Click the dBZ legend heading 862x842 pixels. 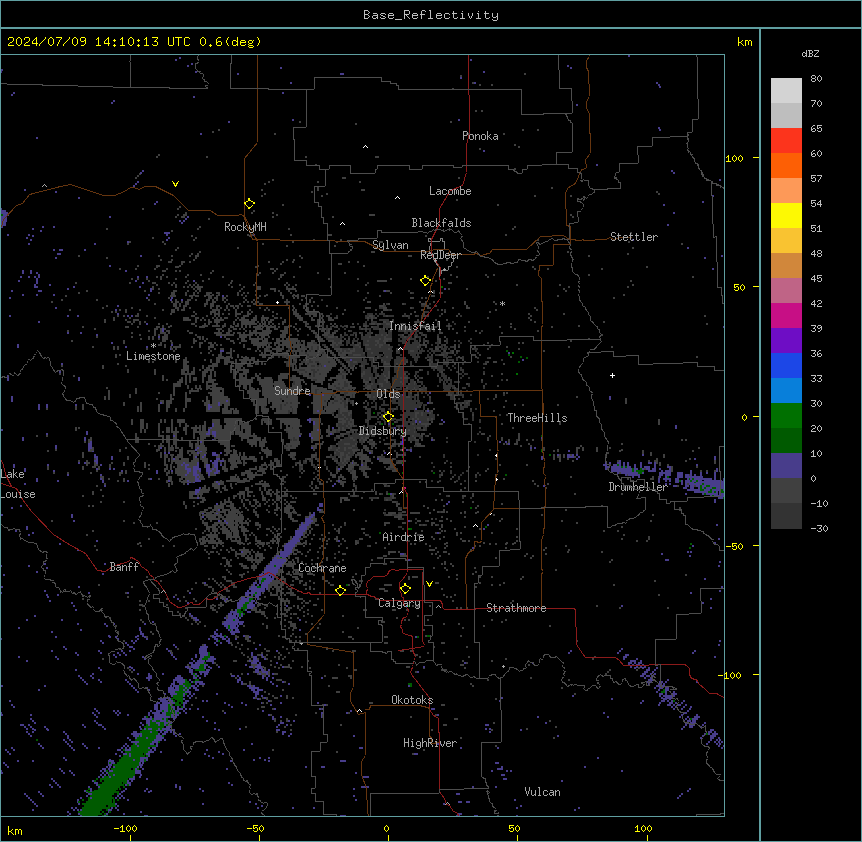[810, 54]
